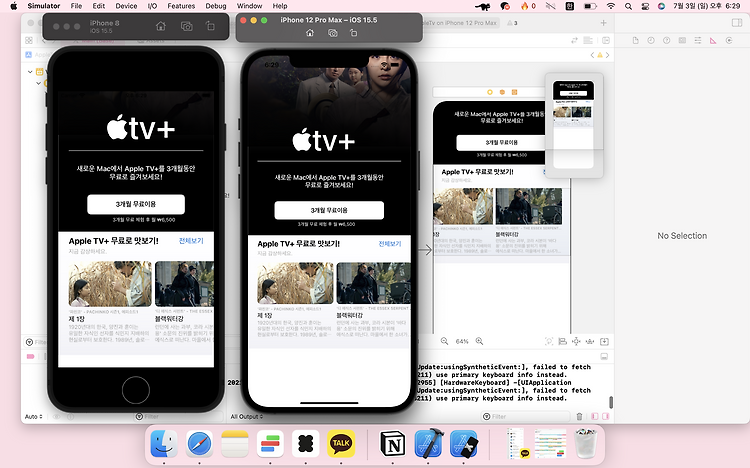Go to previous issue chevron
This screenshot has width=750, height=468.
(592, 55)
